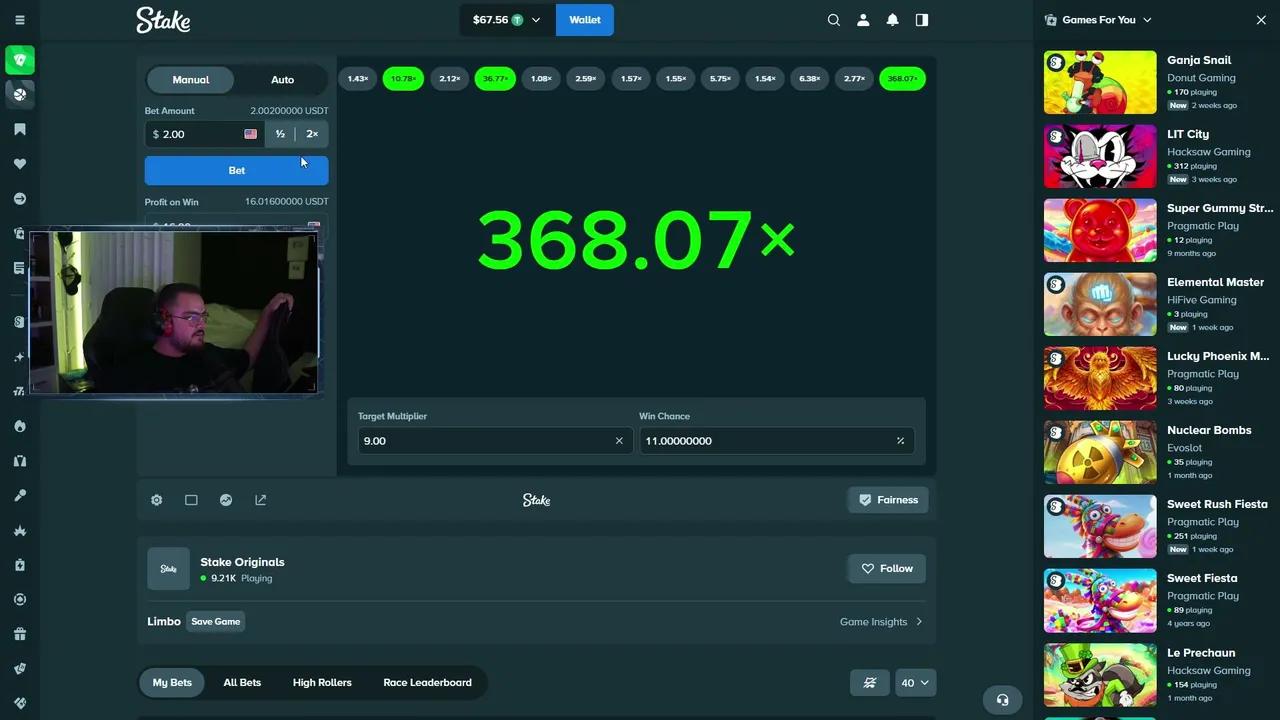Switch to Auto betting mode
Screen dimensions: 1280x720
pyautogui.click(x=283, y=80)
